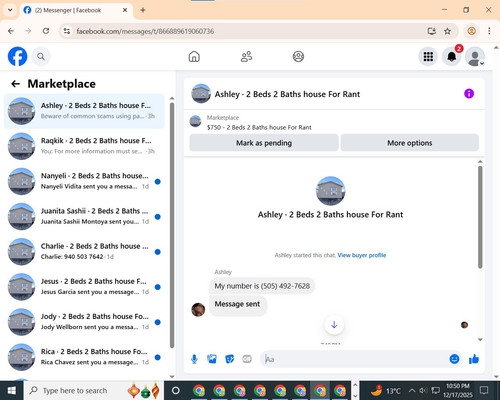Viewport: 500px width, 400px height.
Task: Open the Facebook logo home link
Action: (17, 56)
